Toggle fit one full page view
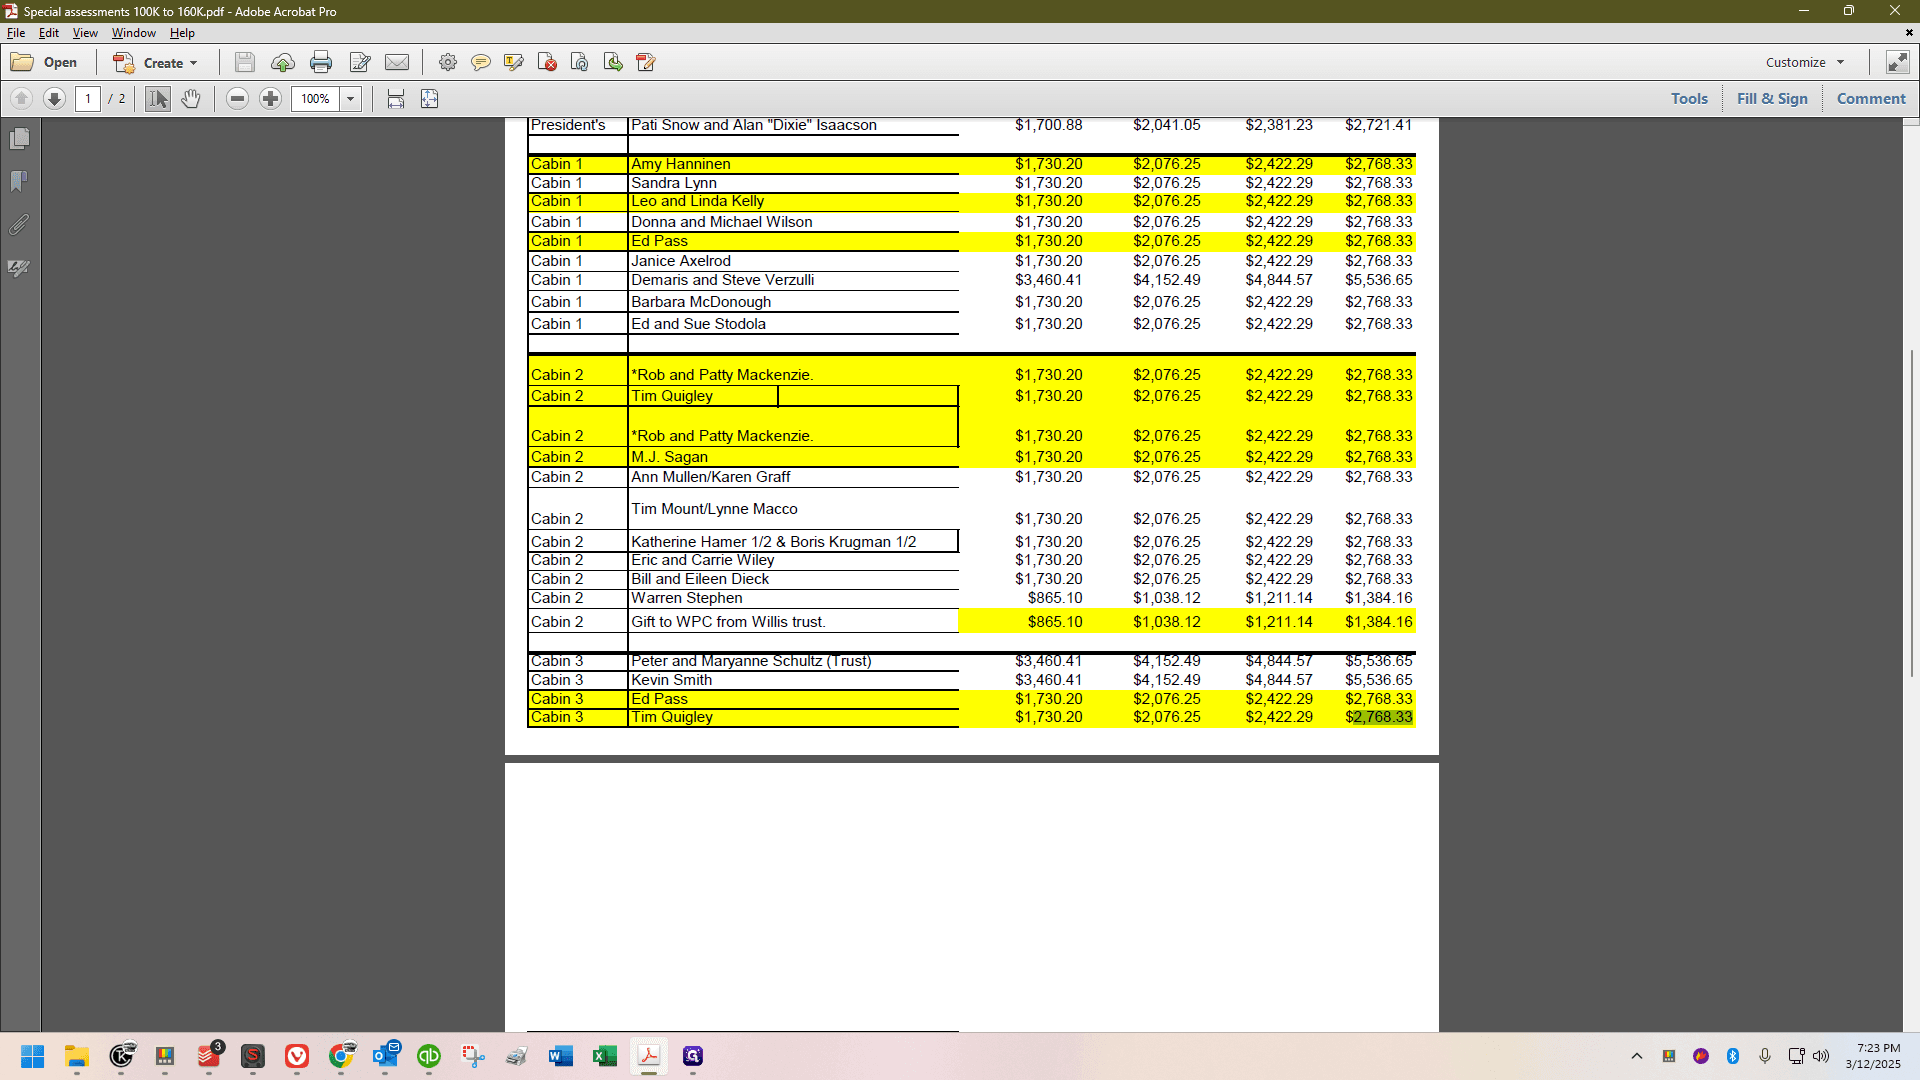 click(430, 99)
